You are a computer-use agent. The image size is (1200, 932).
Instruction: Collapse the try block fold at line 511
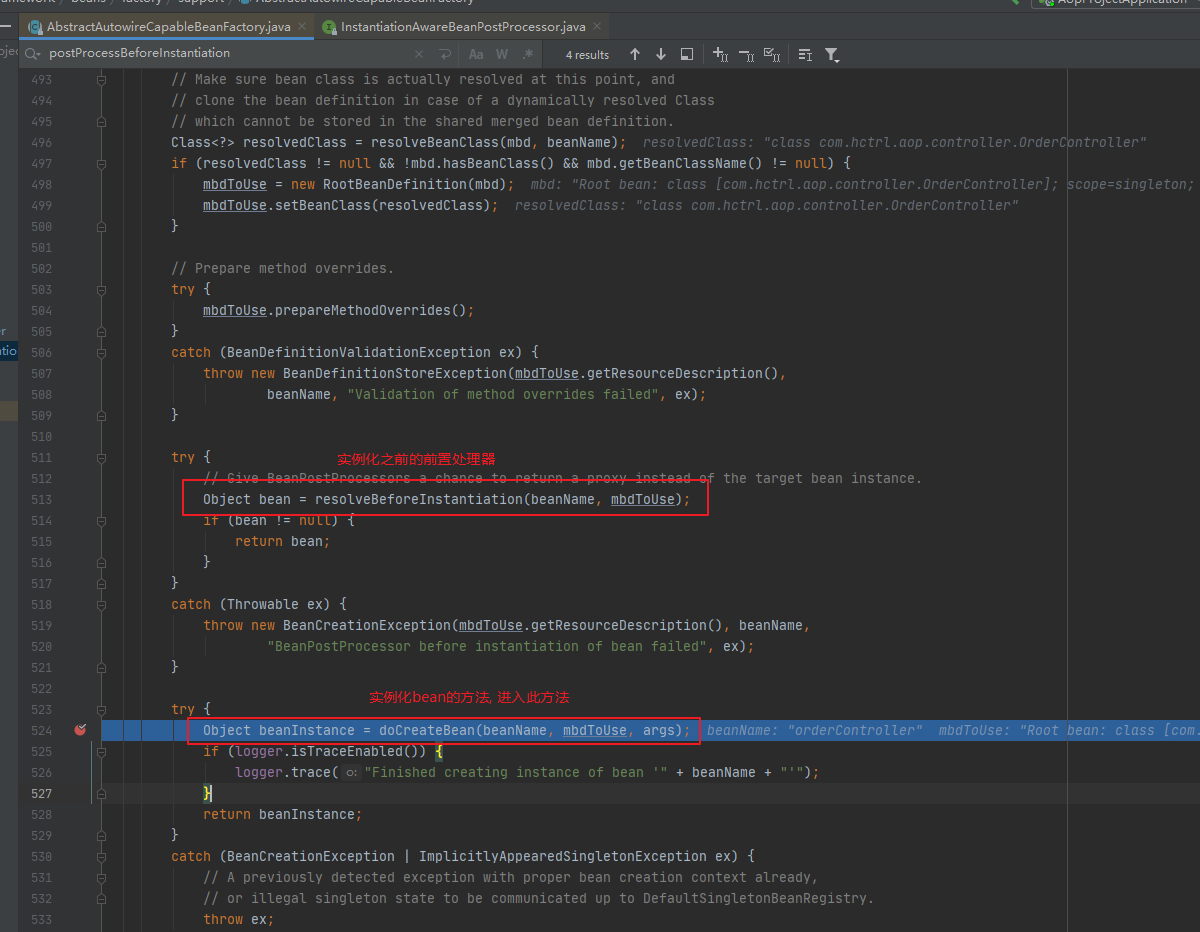(102, 457)
